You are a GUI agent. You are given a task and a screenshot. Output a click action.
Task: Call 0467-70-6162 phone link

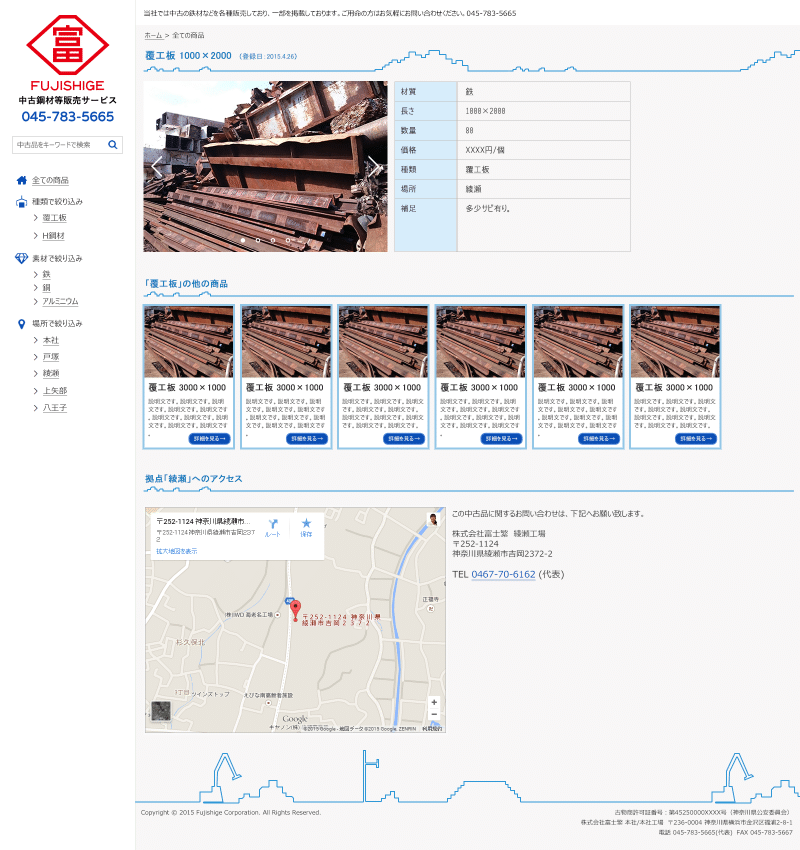click(x=503, y=575)
